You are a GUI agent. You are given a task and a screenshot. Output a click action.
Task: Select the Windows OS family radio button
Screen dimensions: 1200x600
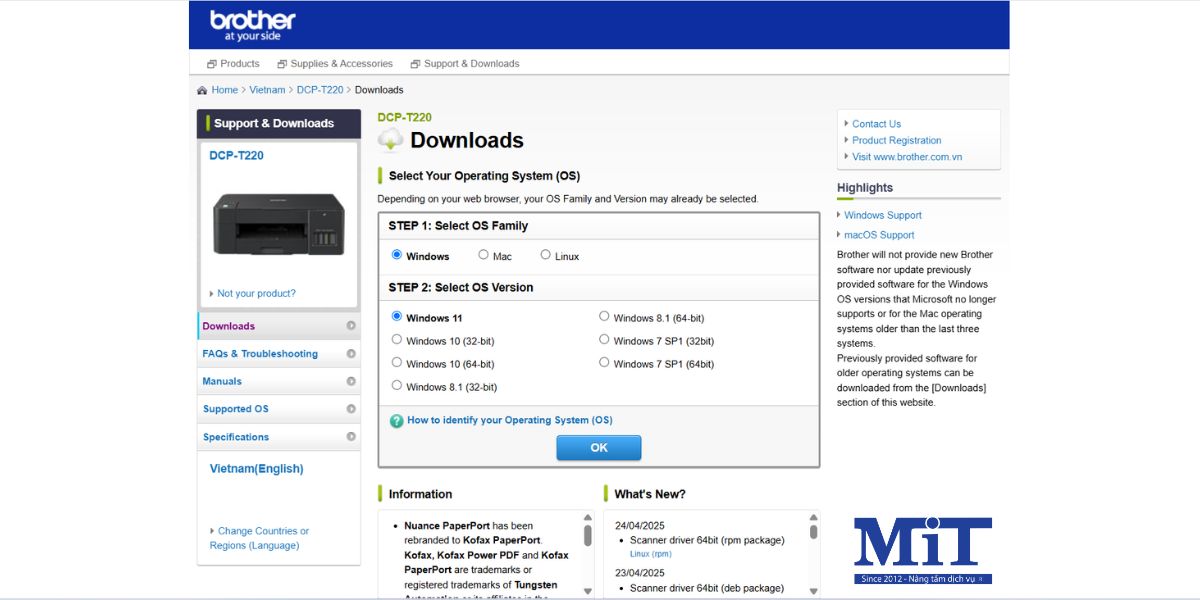[x=397, y=255]
